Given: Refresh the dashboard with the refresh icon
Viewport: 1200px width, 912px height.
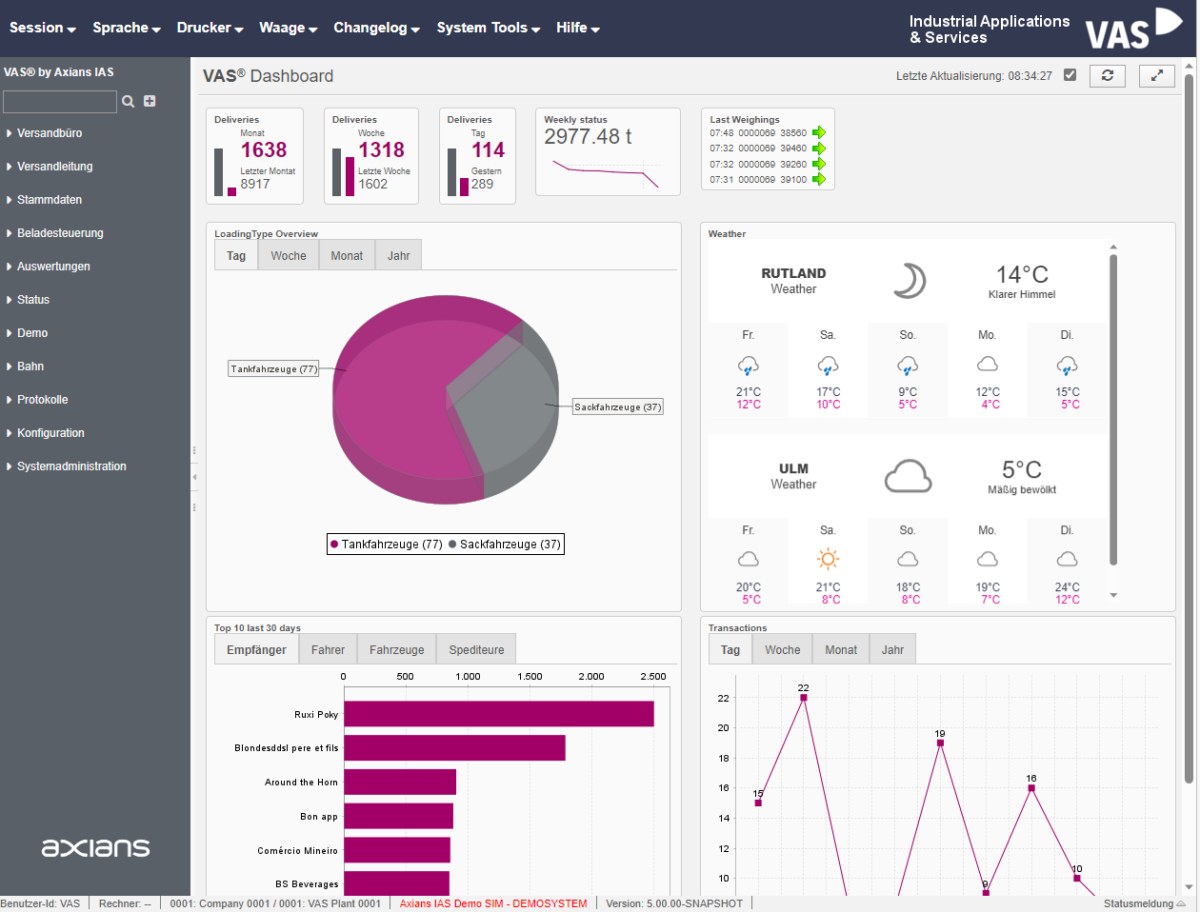Looking at the screenshot, I should click(x=1107, y=75).
